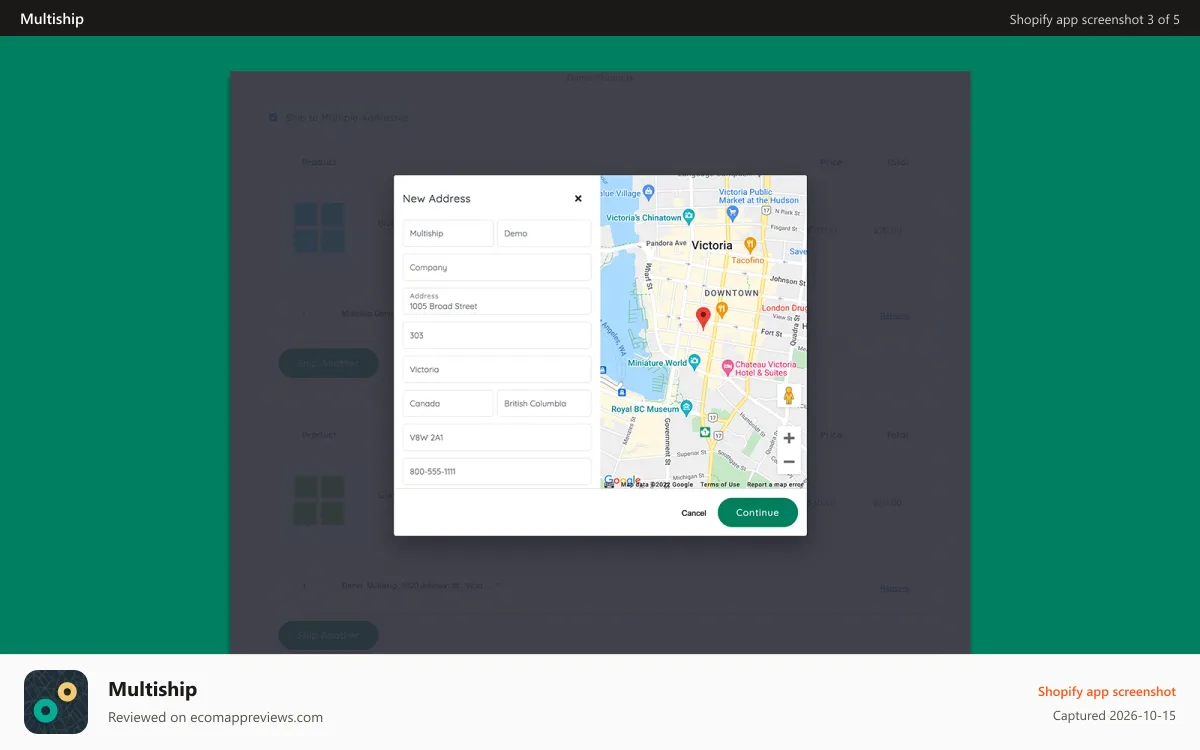
Task: Click Report a map error link
Action: (x=775, y=484)
